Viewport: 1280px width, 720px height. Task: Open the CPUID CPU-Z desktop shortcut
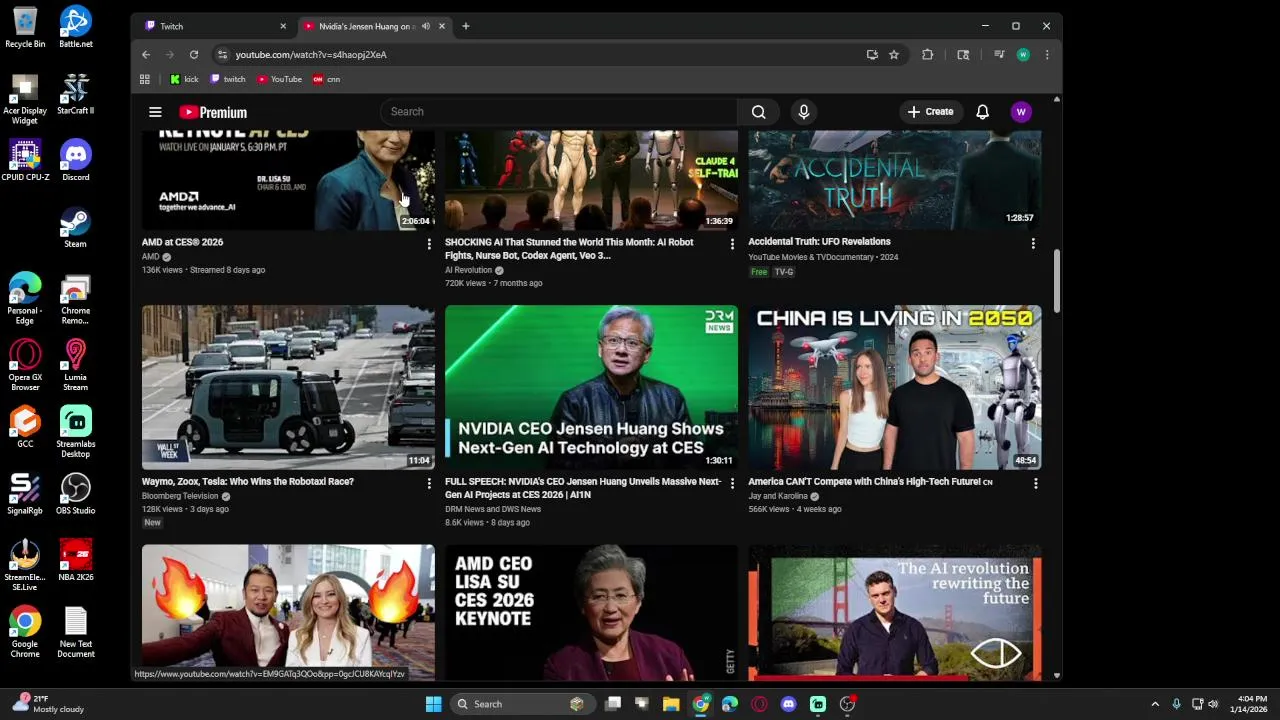click(x=25, y=161)
